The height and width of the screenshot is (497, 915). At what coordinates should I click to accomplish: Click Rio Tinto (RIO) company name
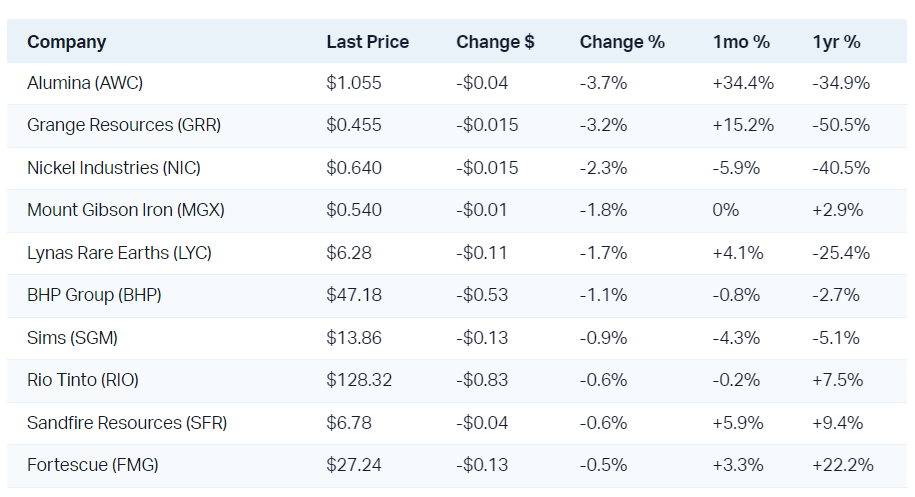coord(83,380)
